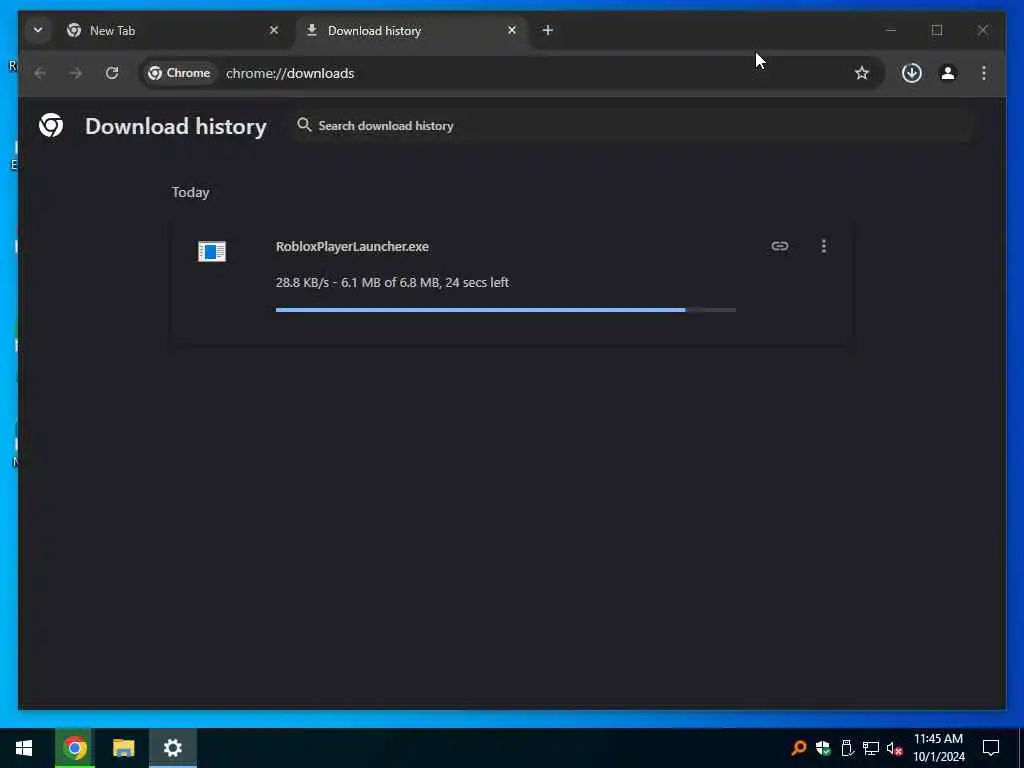Open File Explorer from the taskbar
The image size is (1024, 768).
click(123, 748)
